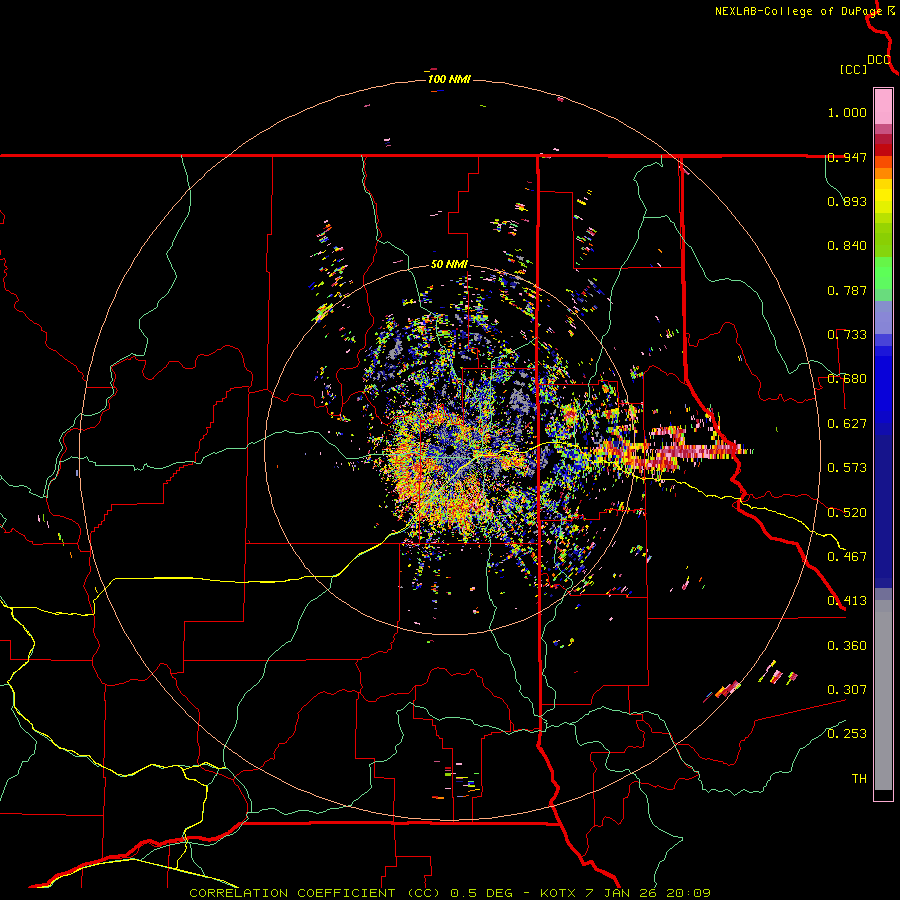
Task: Pick the dark red color bar segment
Action: pyautogui.click(x=883, y=150)
